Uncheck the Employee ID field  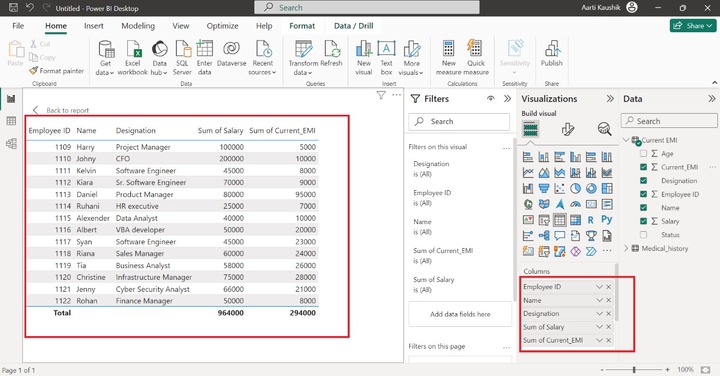643,194
